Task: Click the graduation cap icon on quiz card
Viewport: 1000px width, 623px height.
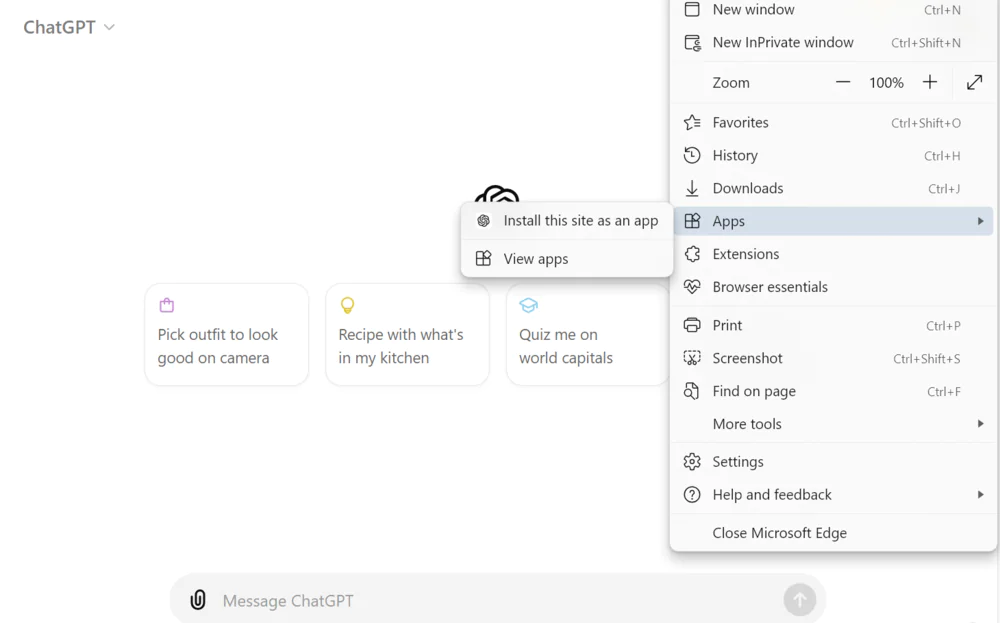Action: (528, 305)
